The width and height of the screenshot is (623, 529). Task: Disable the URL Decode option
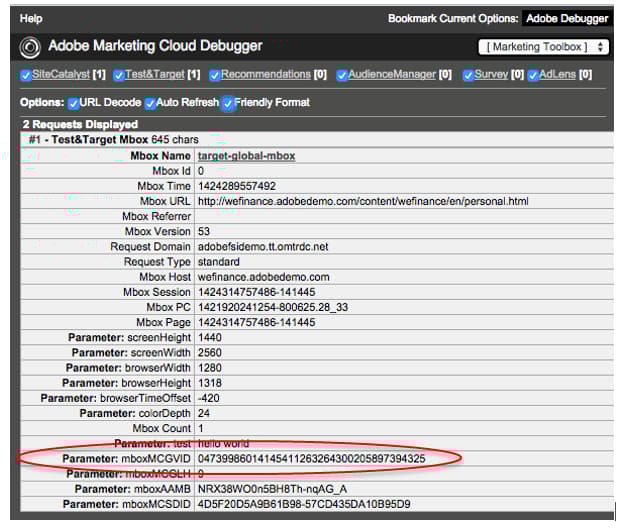[73, 103]
